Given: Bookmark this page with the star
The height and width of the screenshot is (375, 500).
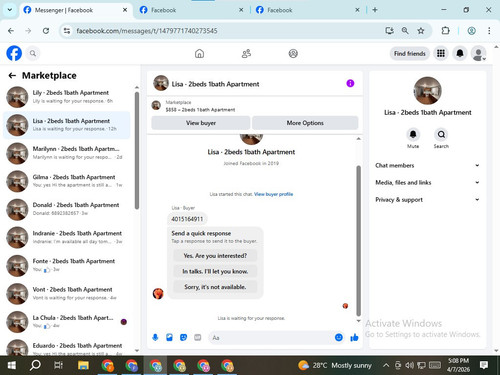Looking at the screenshot, I should (421, 31).
